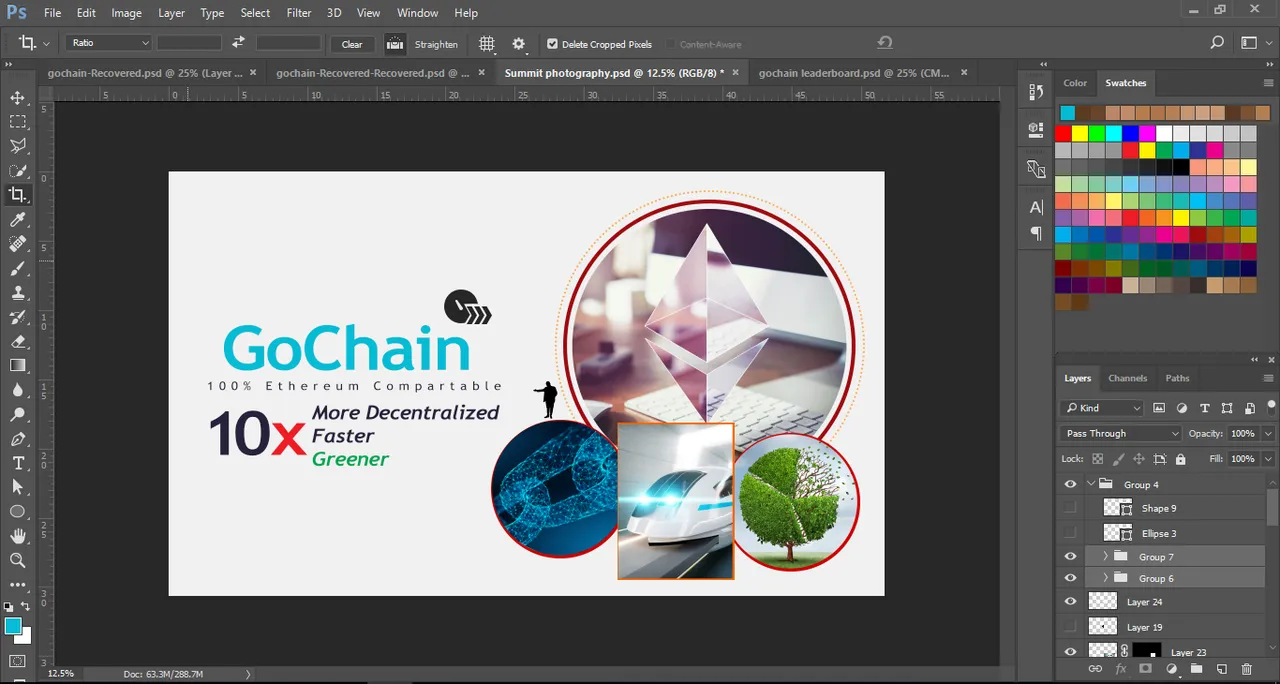Switch to the Channels tab
Screen dimensions: 1280x684
[x=1127, y=378]
